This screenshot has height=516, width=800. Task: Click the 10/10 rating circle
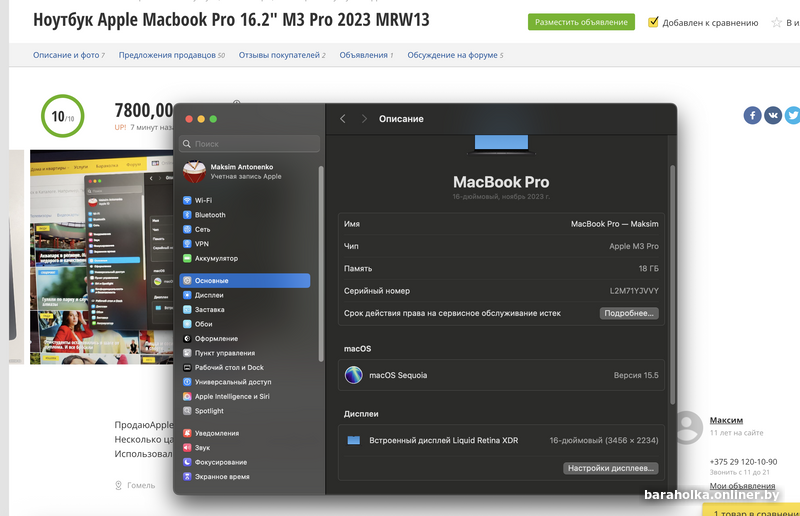[63, 116]
